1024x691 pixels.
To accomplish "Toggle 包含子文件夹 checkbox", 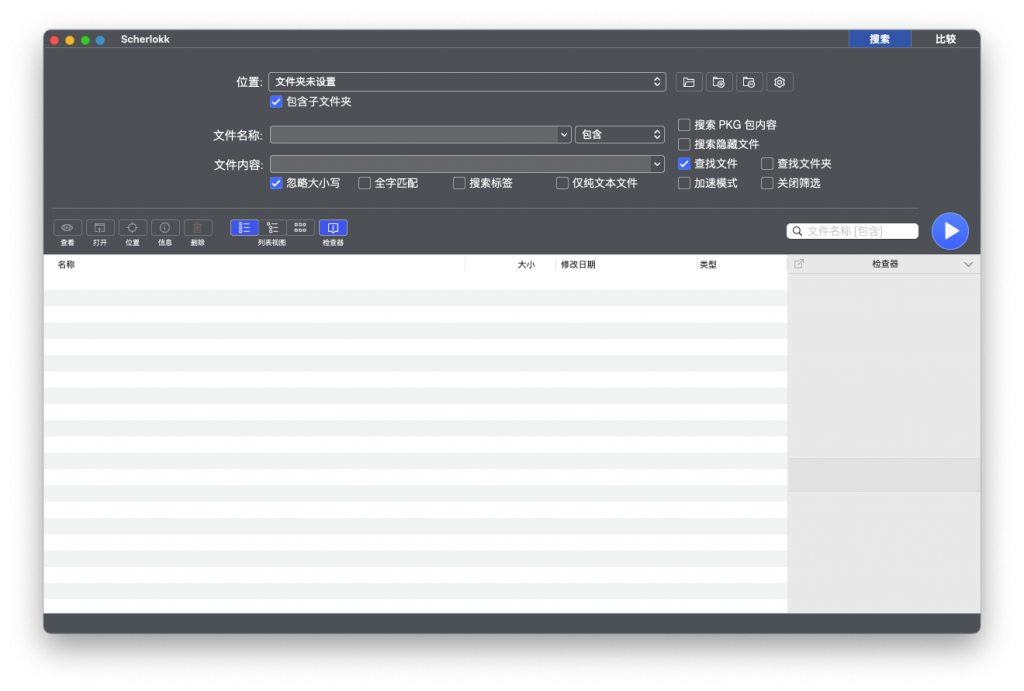I will [x=276, y=102].
